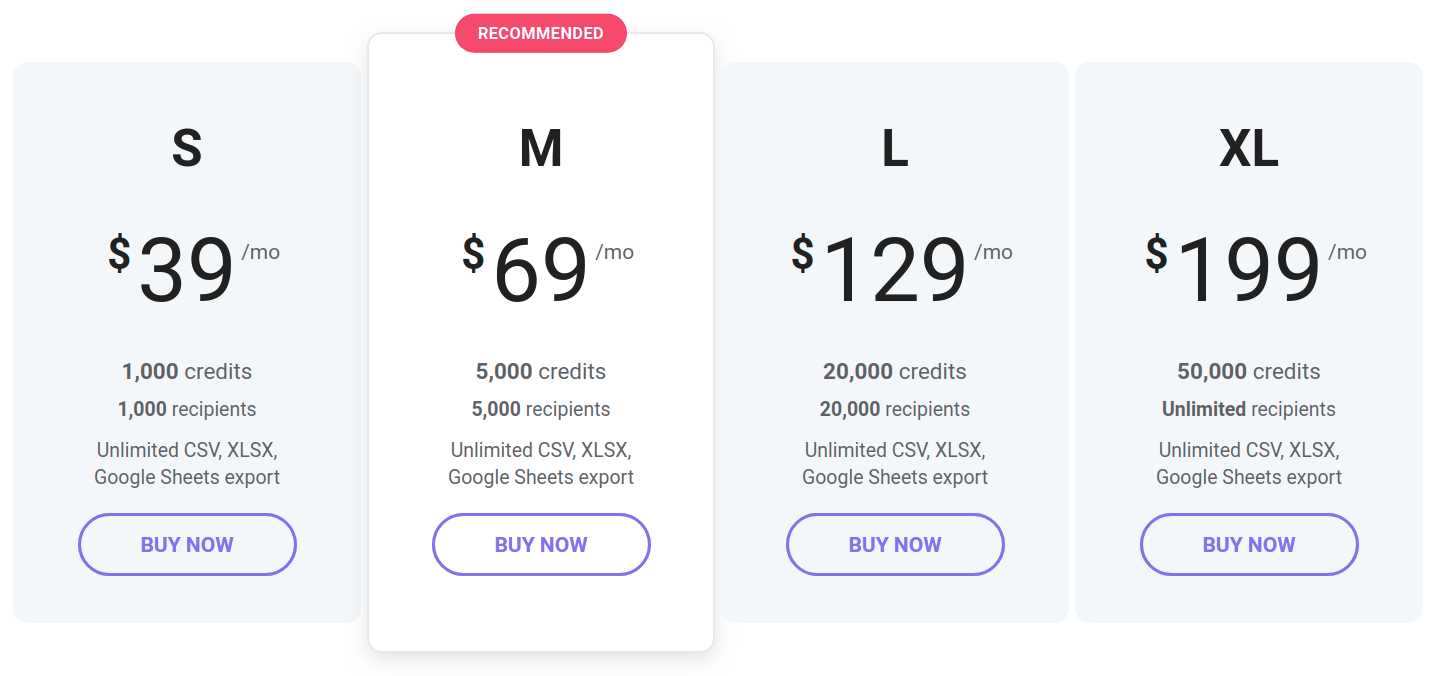Click the $39 per month price

point(194,269)
